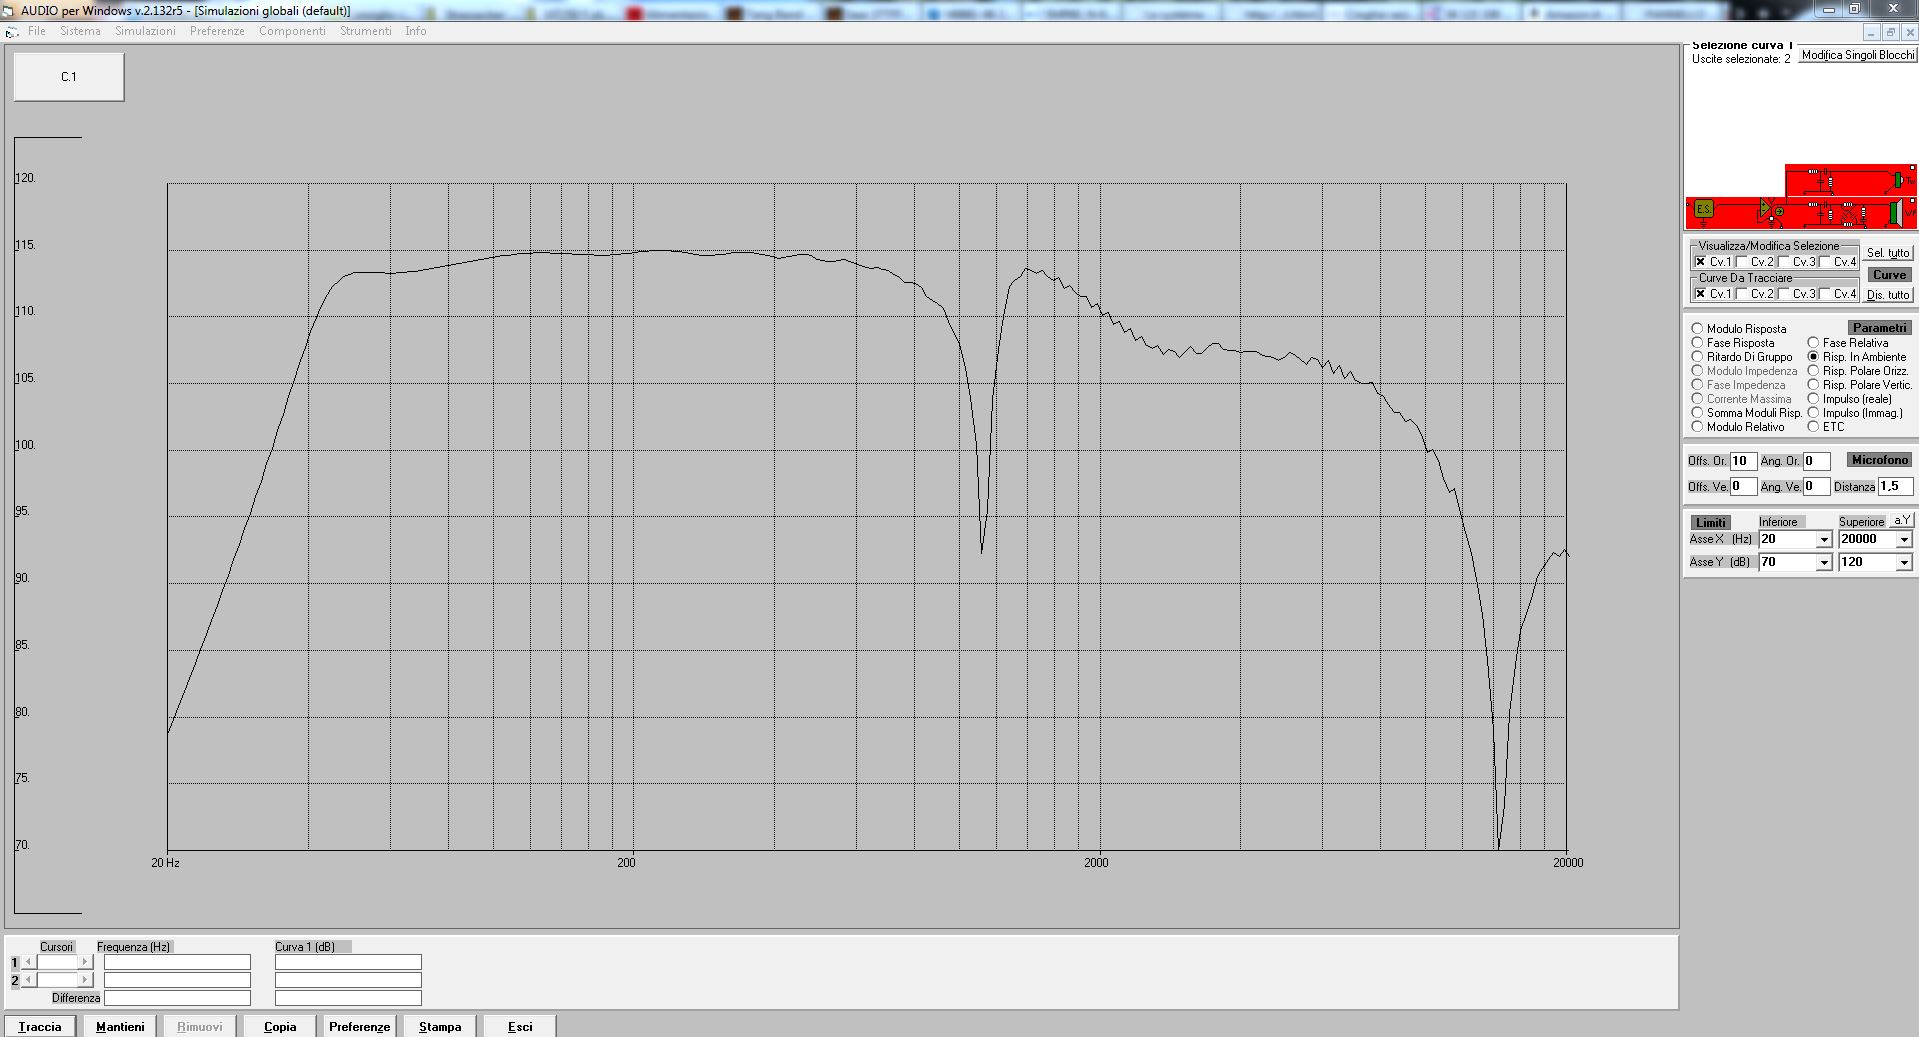Click the Distanza input field

pos(1895,487)
